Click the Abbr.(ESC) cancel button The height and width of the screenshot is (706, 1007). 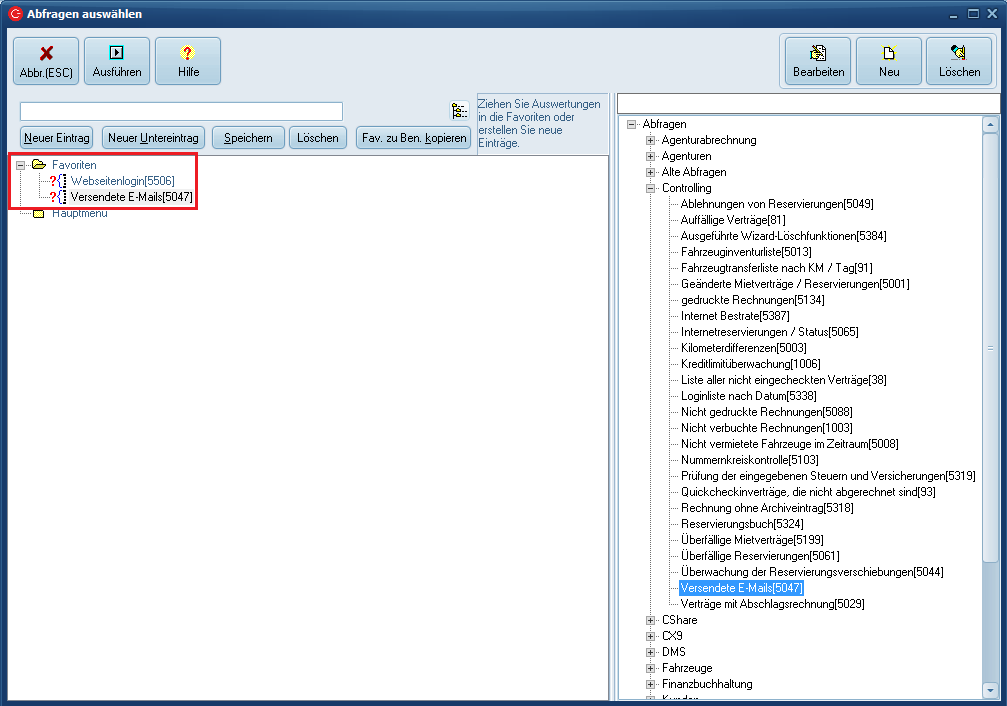click(46, 61)
